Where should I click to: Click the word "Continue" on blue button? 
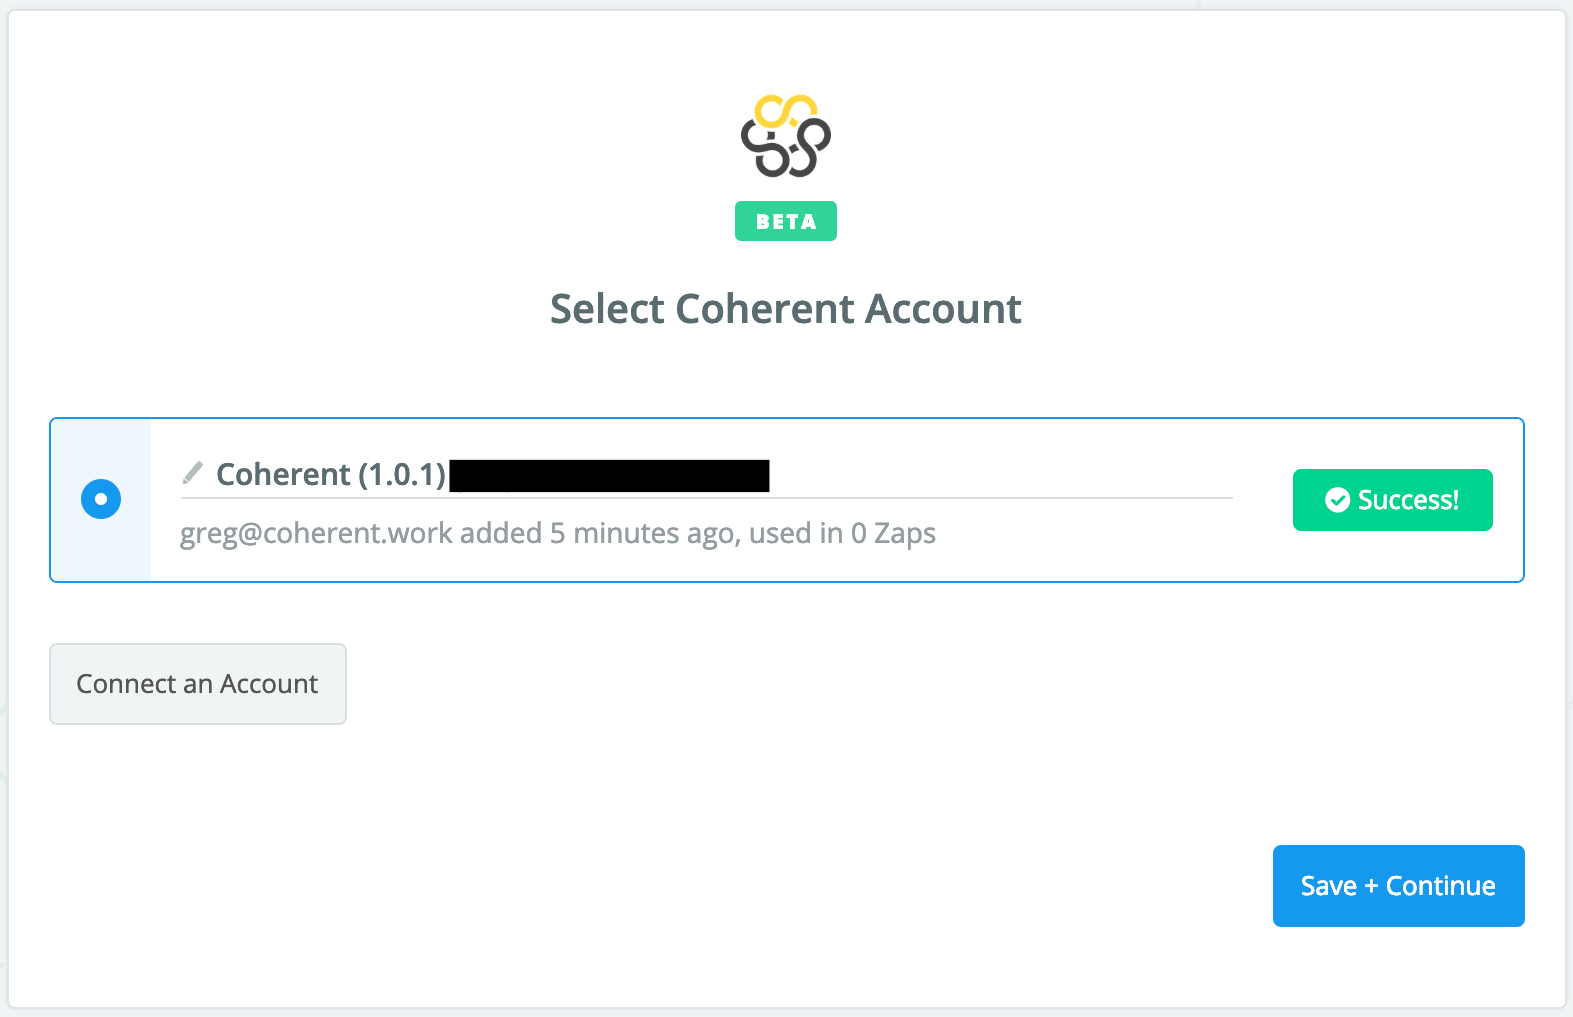pyautogui.click(x=1440, y=886)
